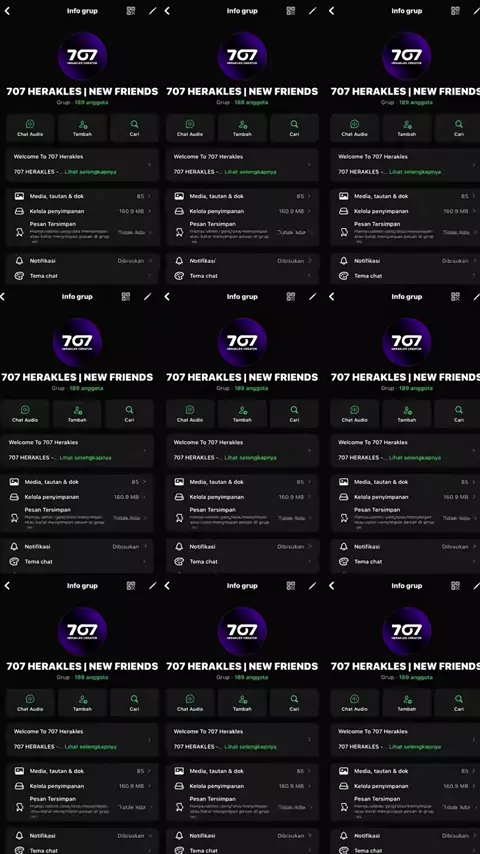Open Tema chat row in top-left panel
Image resolution: width=480 pixels, height=854 pixels.
83,276
